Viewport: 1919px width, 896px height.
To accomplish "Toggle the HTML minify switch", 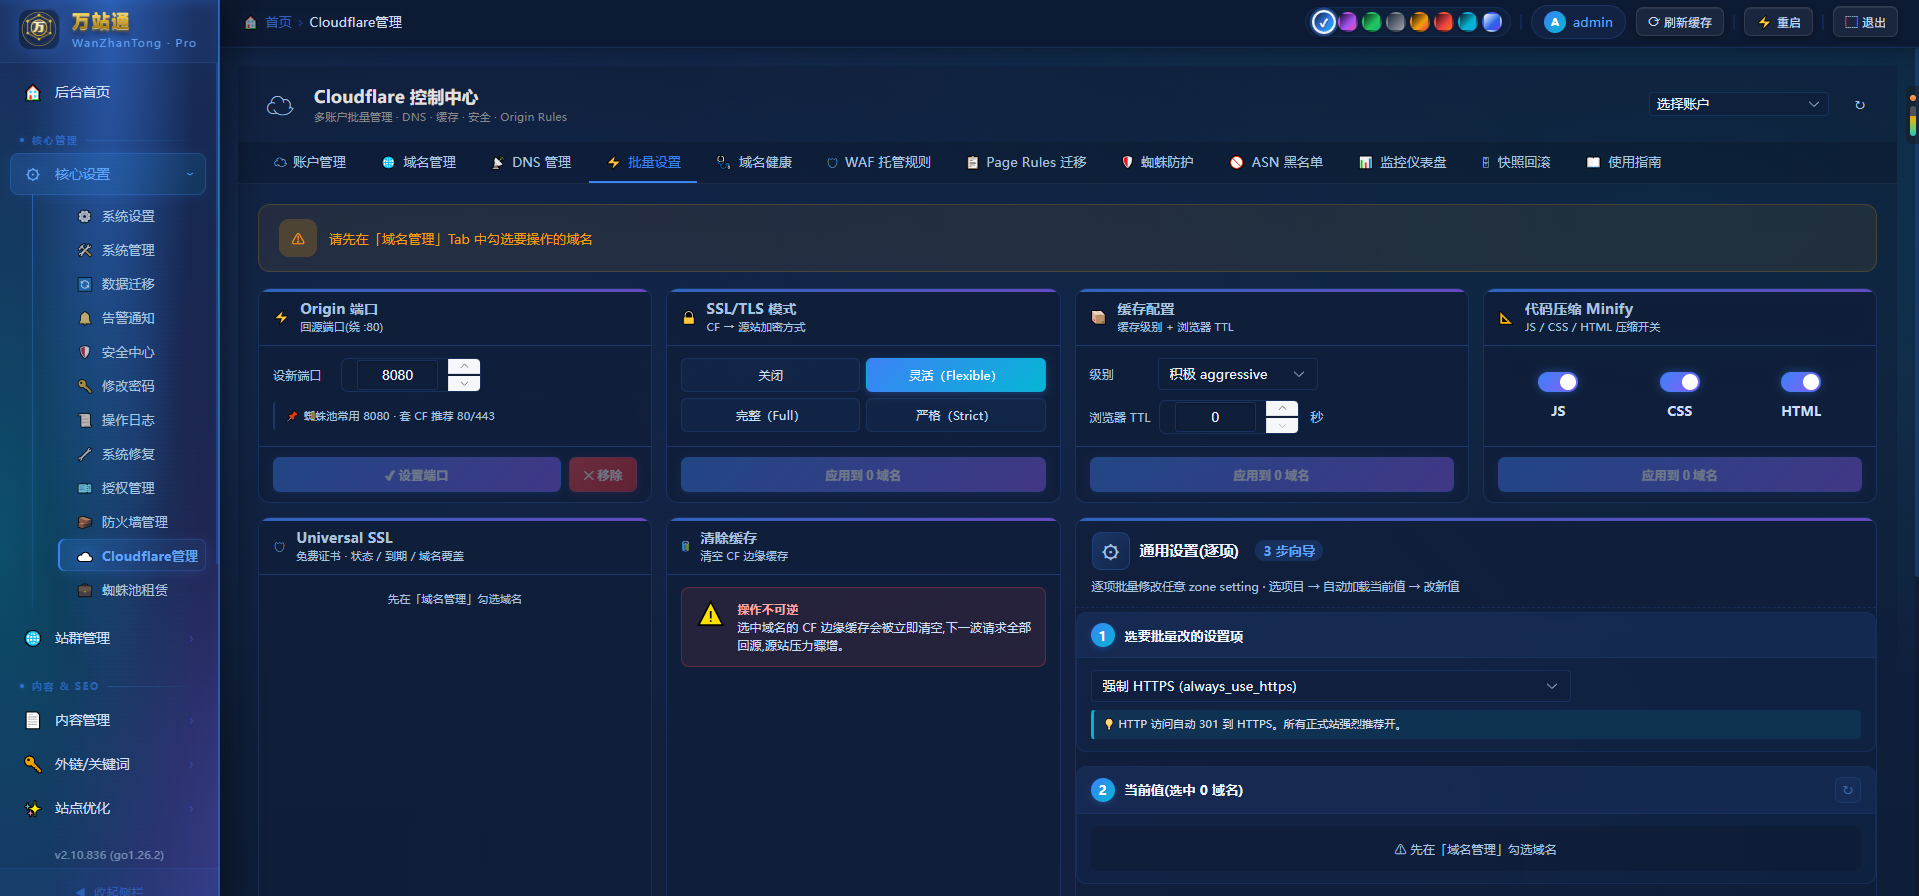I will (x=1800, y=382).
